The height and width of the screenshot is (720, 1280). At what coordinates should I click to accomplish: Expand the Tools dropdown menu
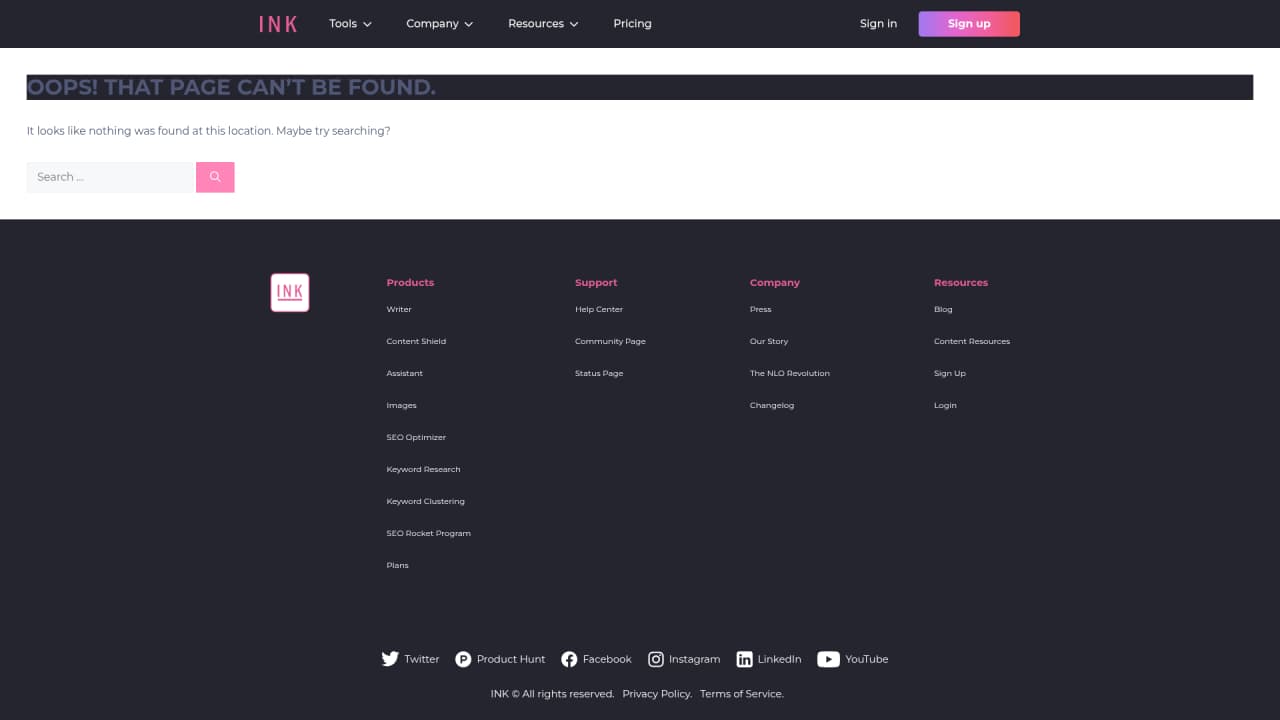(x=350, y=24)
